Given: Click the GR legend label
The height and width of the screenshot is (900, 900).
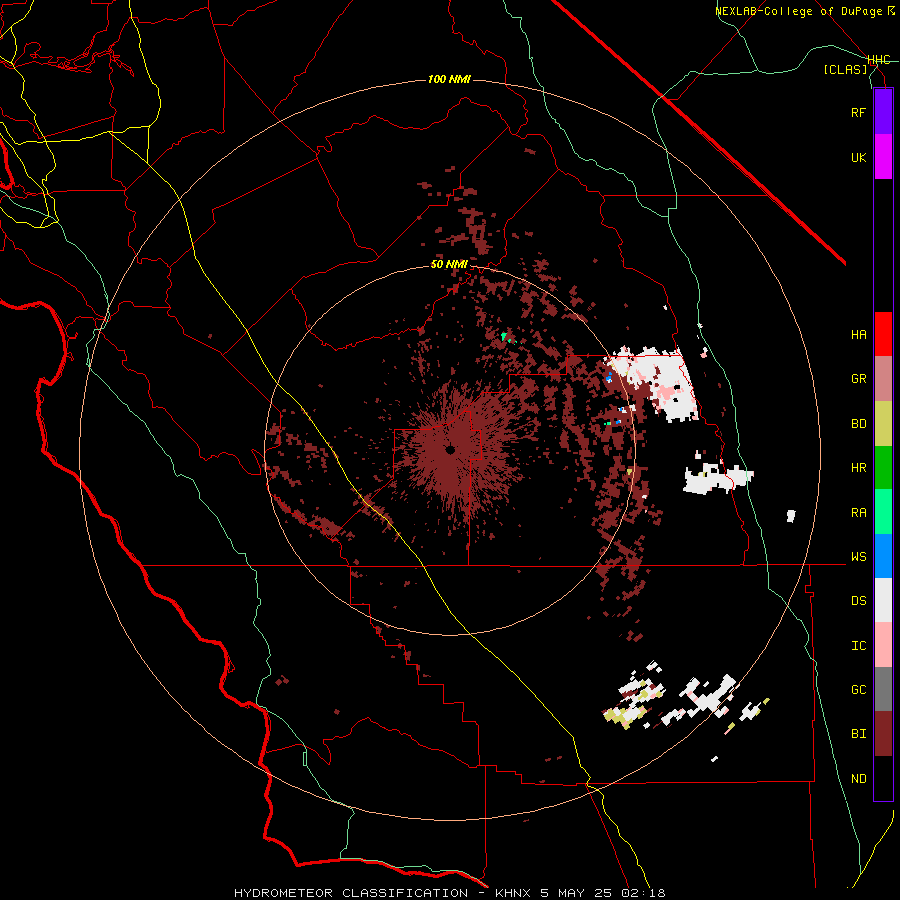Looking at the screenshot, I should (x=858, y=379).
